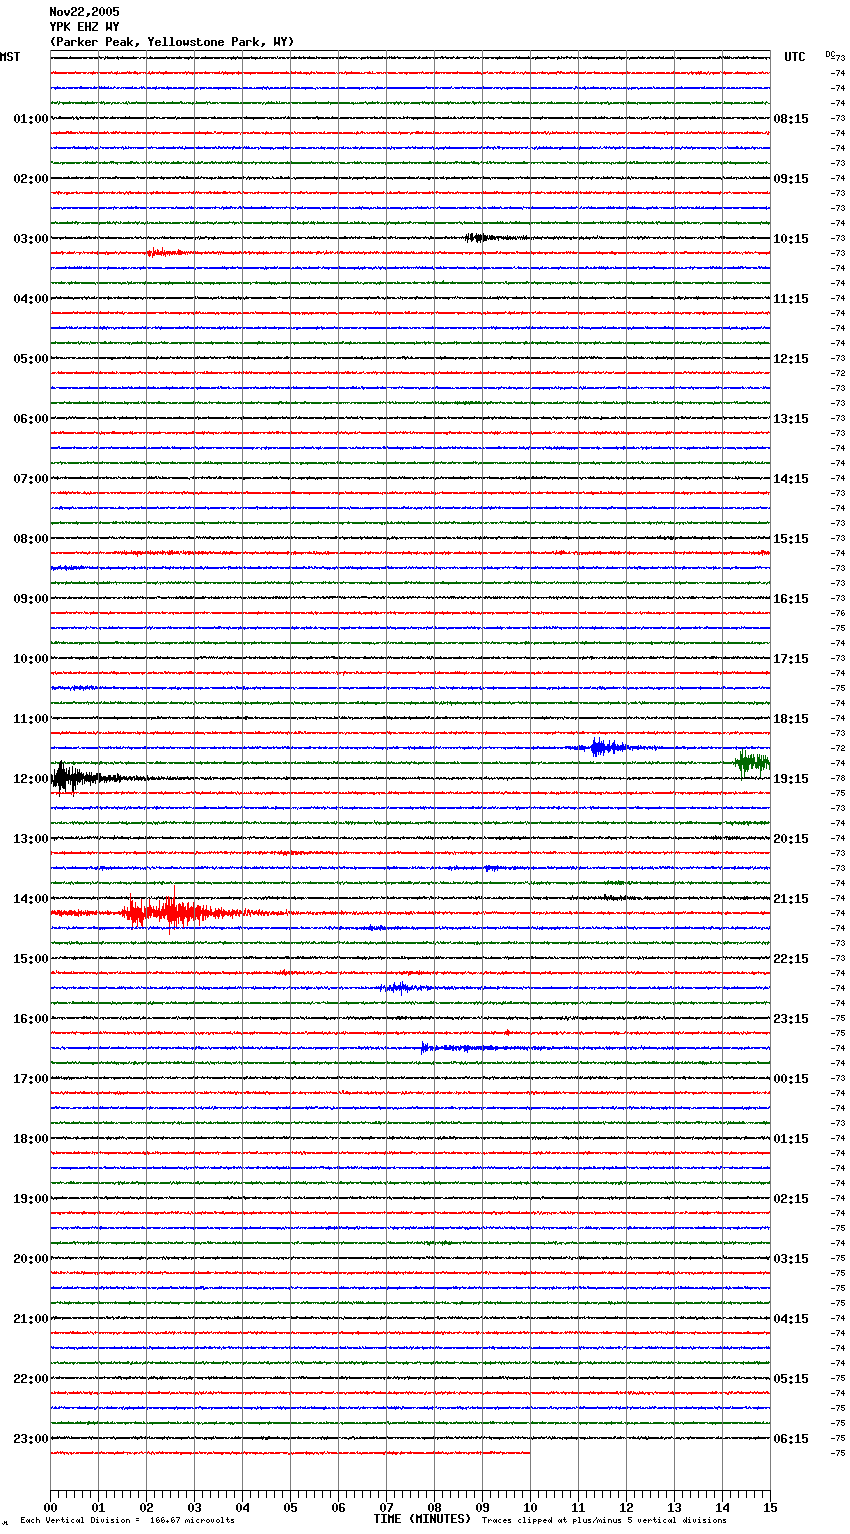
Task: Click the green burst ending the 11:45 trace
Action: click(752, 763)
